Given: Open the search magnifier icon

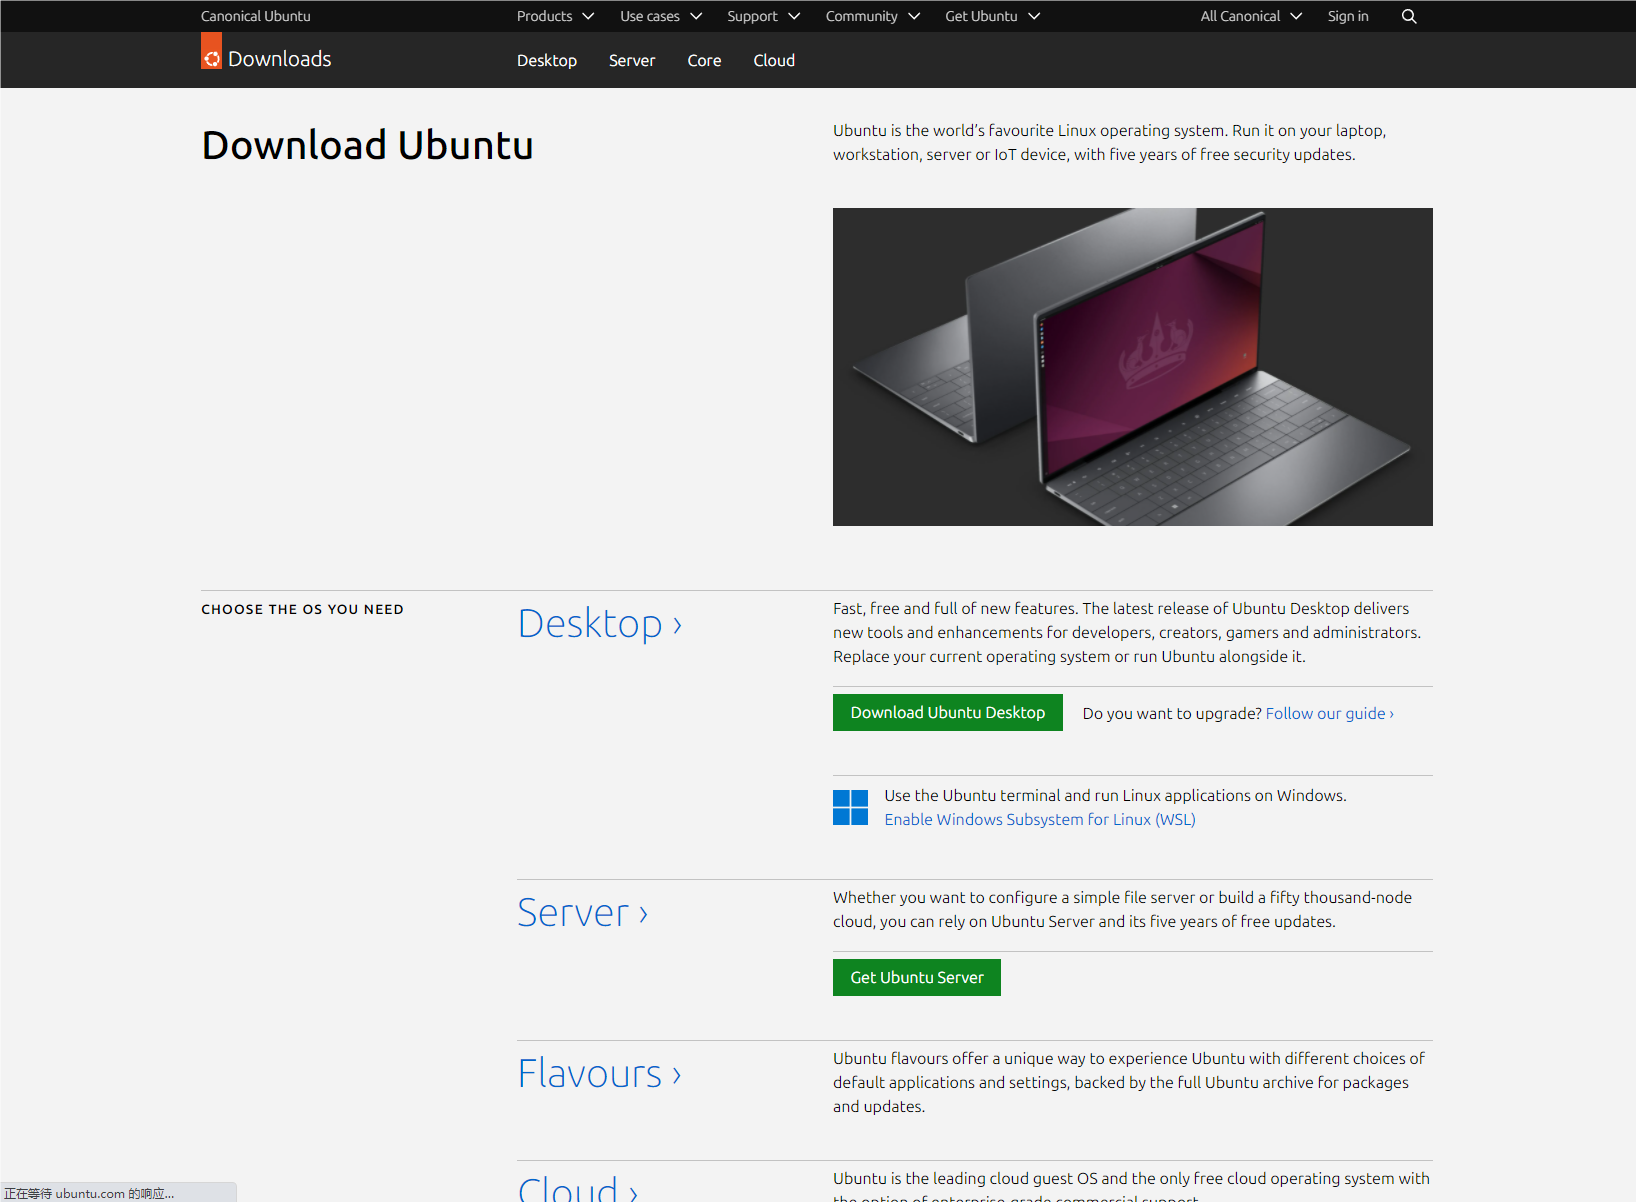Looking at the screenshot, I should [1409, 16].
